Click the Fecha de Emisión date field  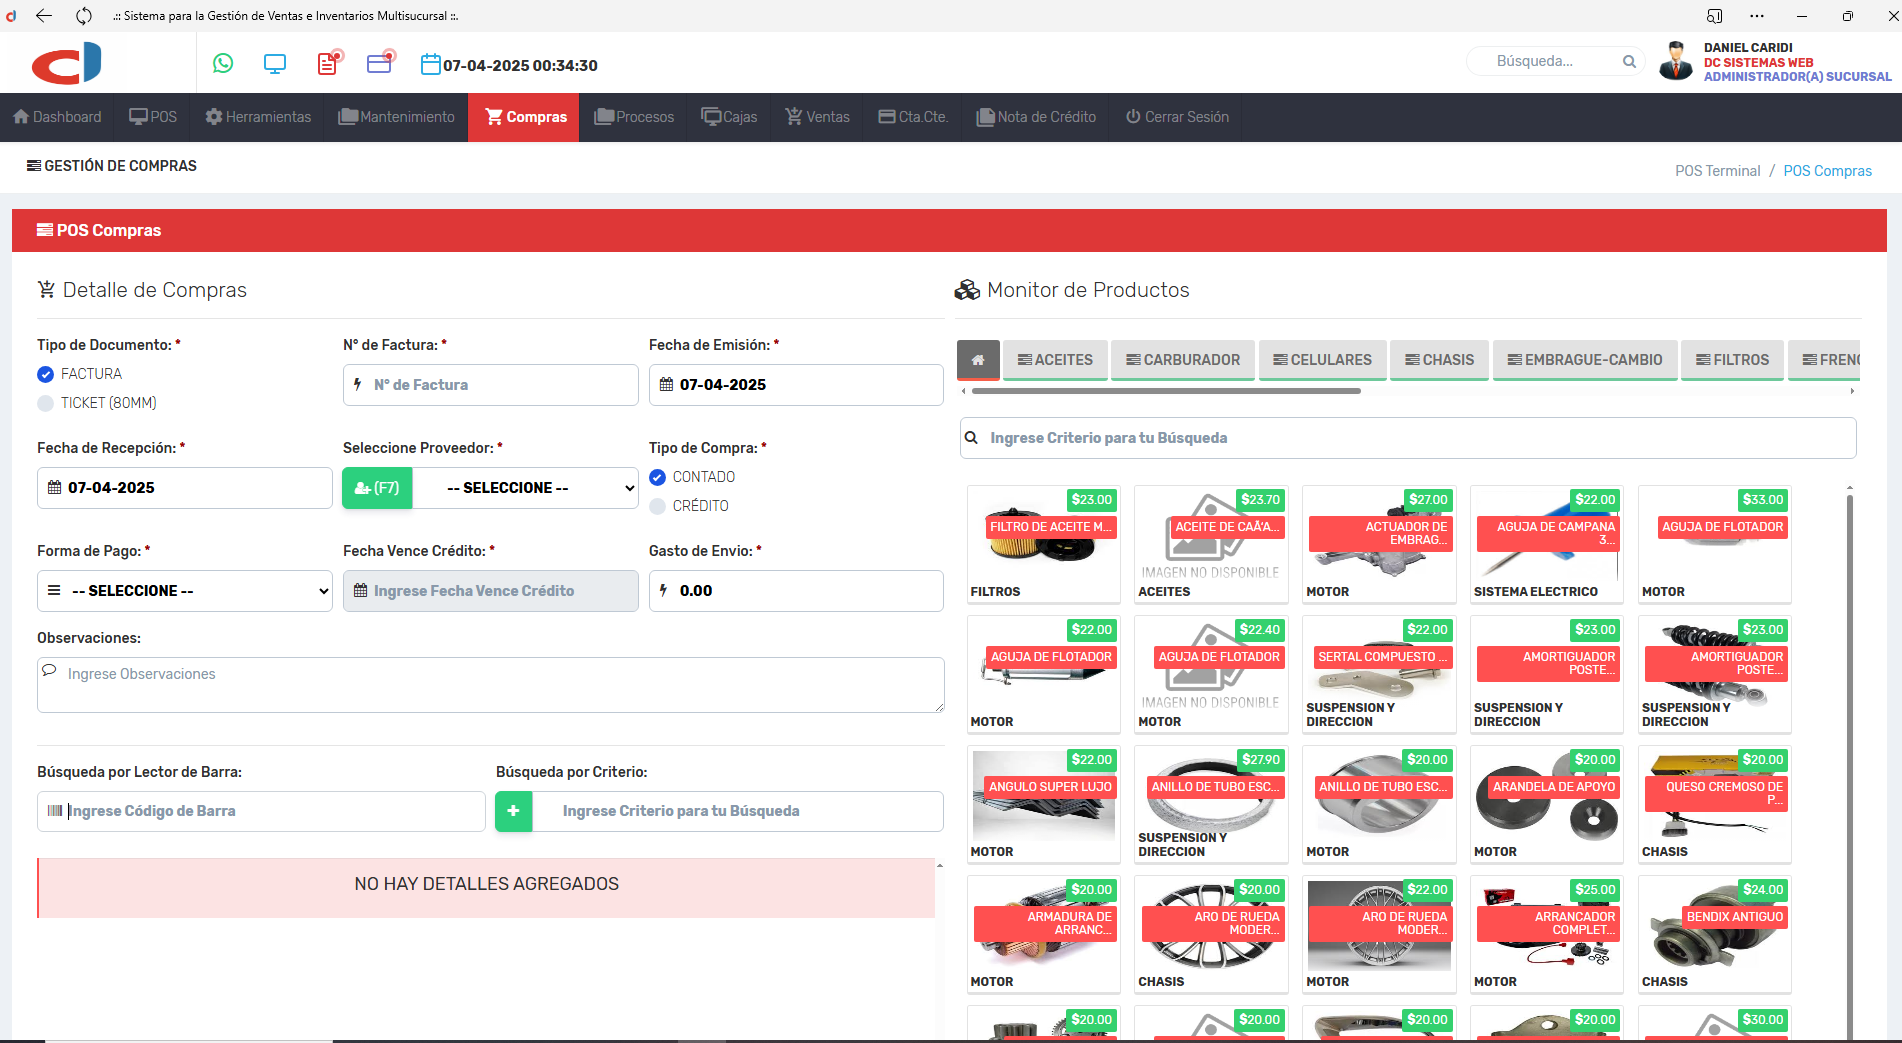coord(796,385)
